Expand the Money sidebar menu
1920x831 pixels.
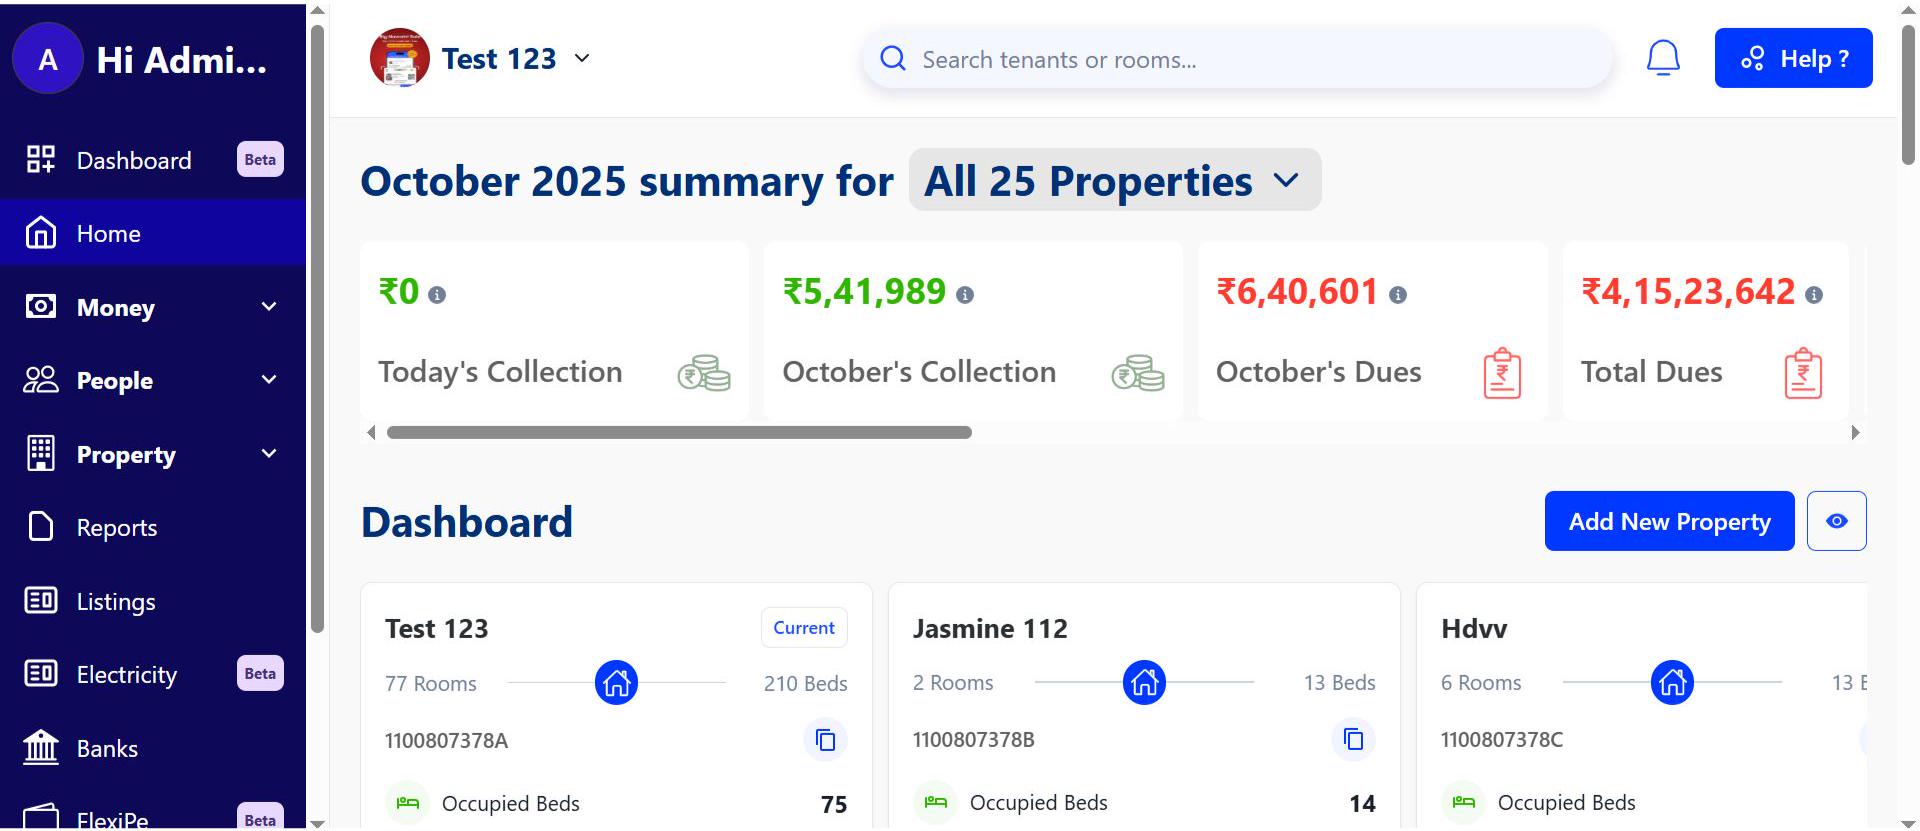coord(152,307)
